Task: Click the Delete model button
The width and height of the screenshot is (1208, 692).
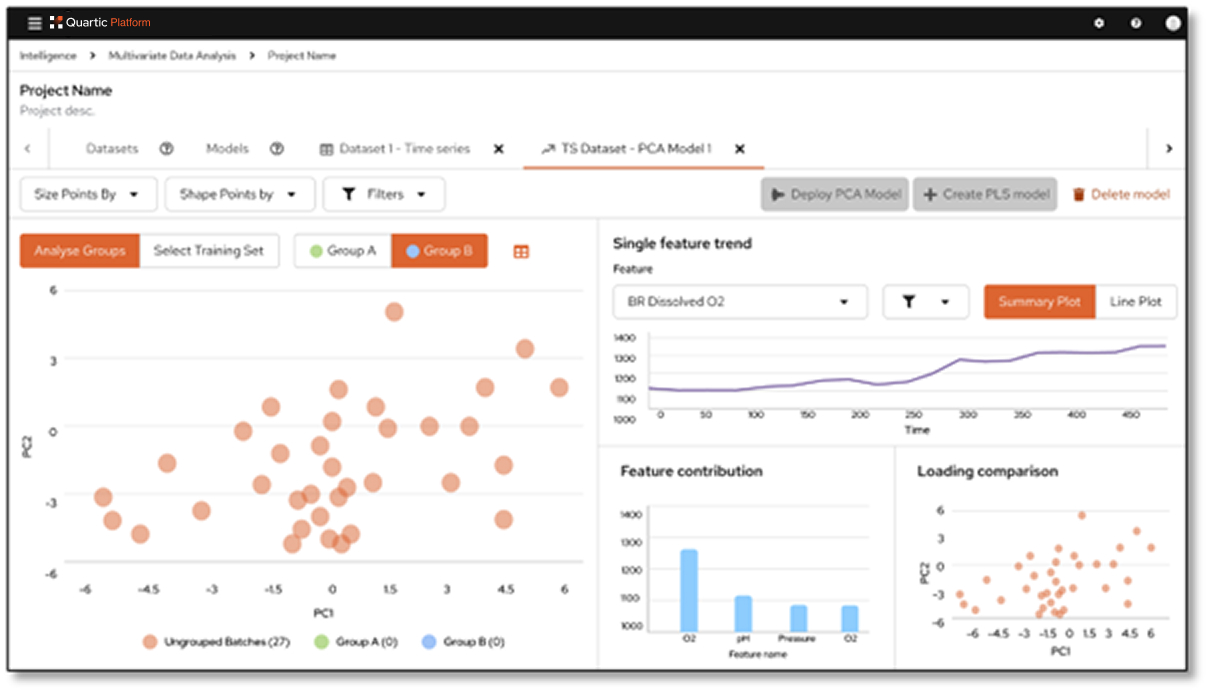Action: (1120, 194)
